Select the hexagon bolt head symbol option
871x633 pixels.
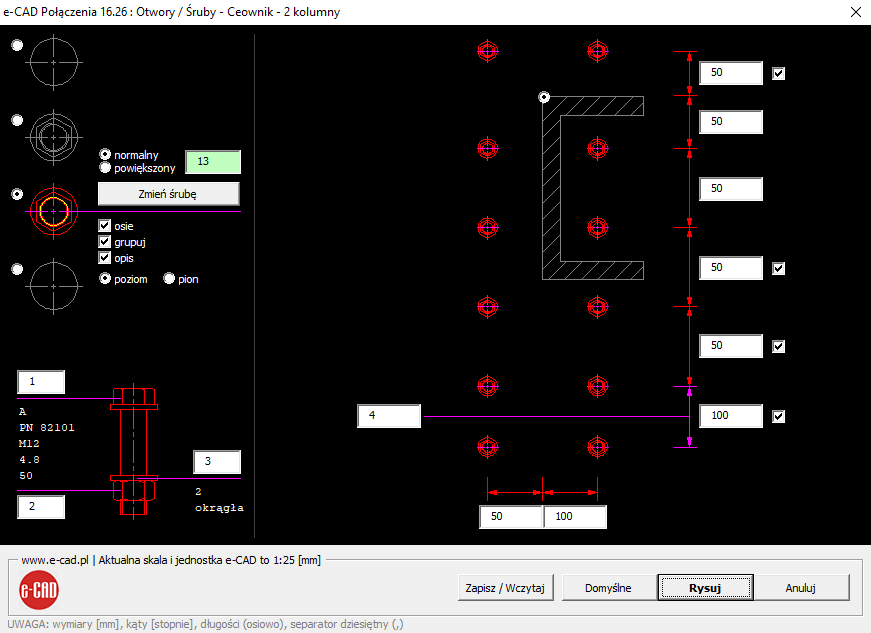pos(17,120)
